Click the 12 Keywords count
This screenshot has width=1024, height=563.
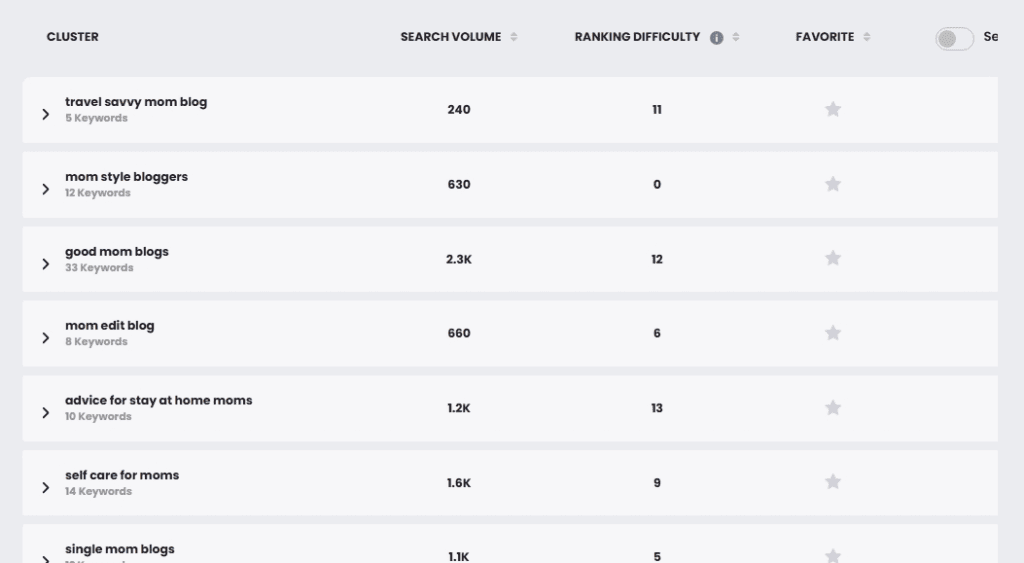(98, 193)
